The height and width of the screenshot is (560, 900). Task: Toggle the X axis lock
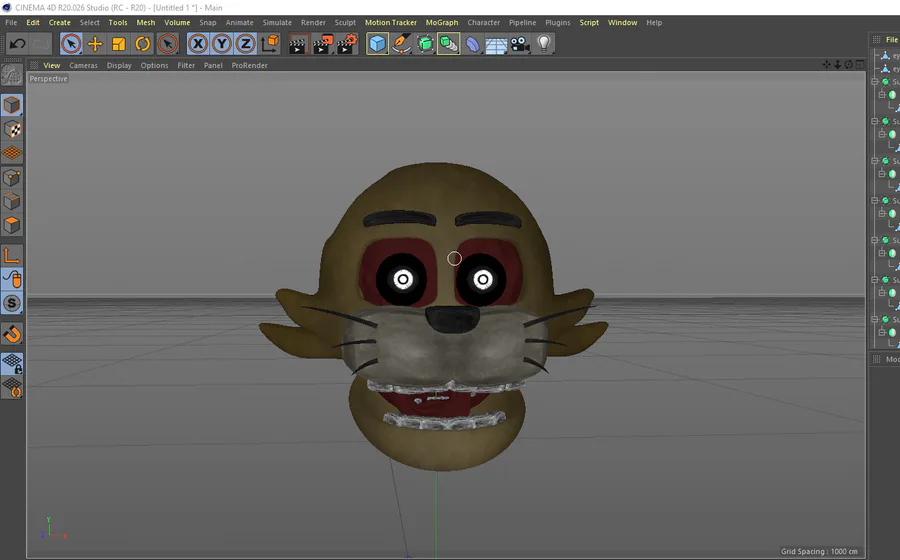(x=197, y=44)
